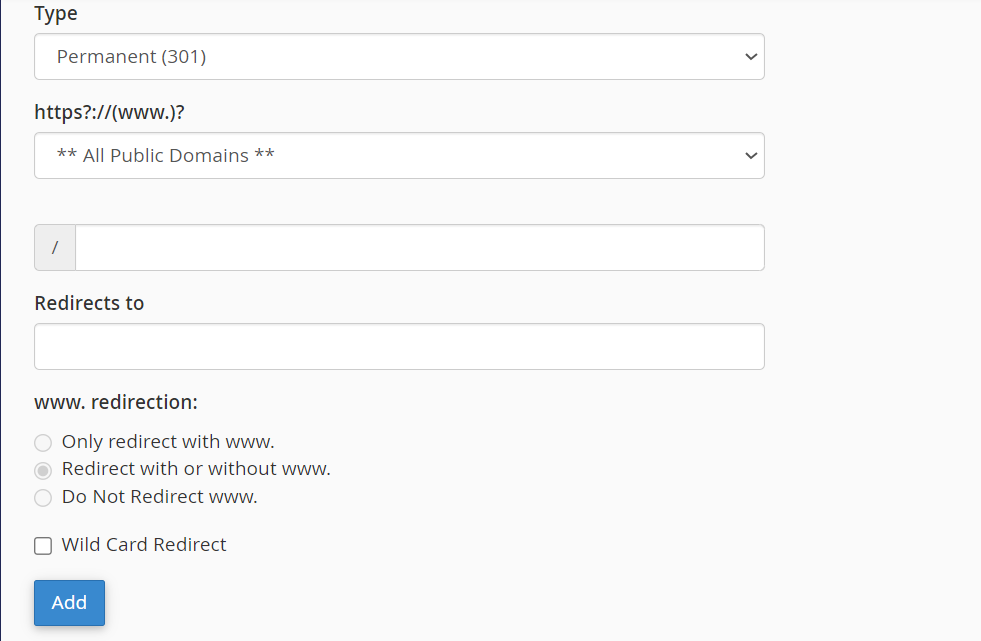Click the slash prefix box
The width and height of the screenshot is (981, 641).
(55, 248)
